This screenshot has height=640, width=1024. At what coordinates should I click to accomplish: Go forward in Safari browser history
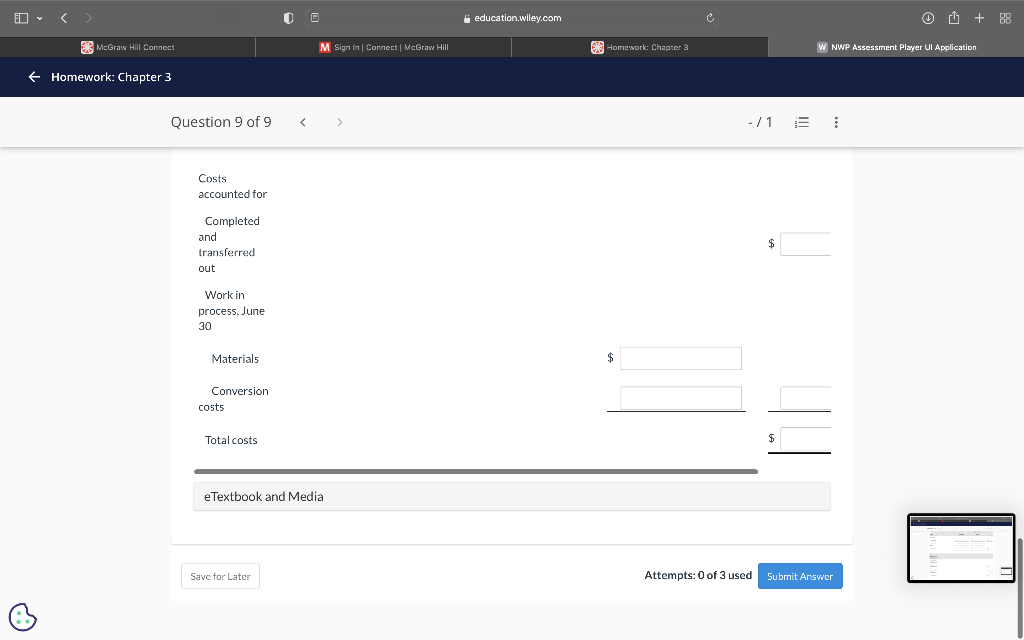coord(88,18)
